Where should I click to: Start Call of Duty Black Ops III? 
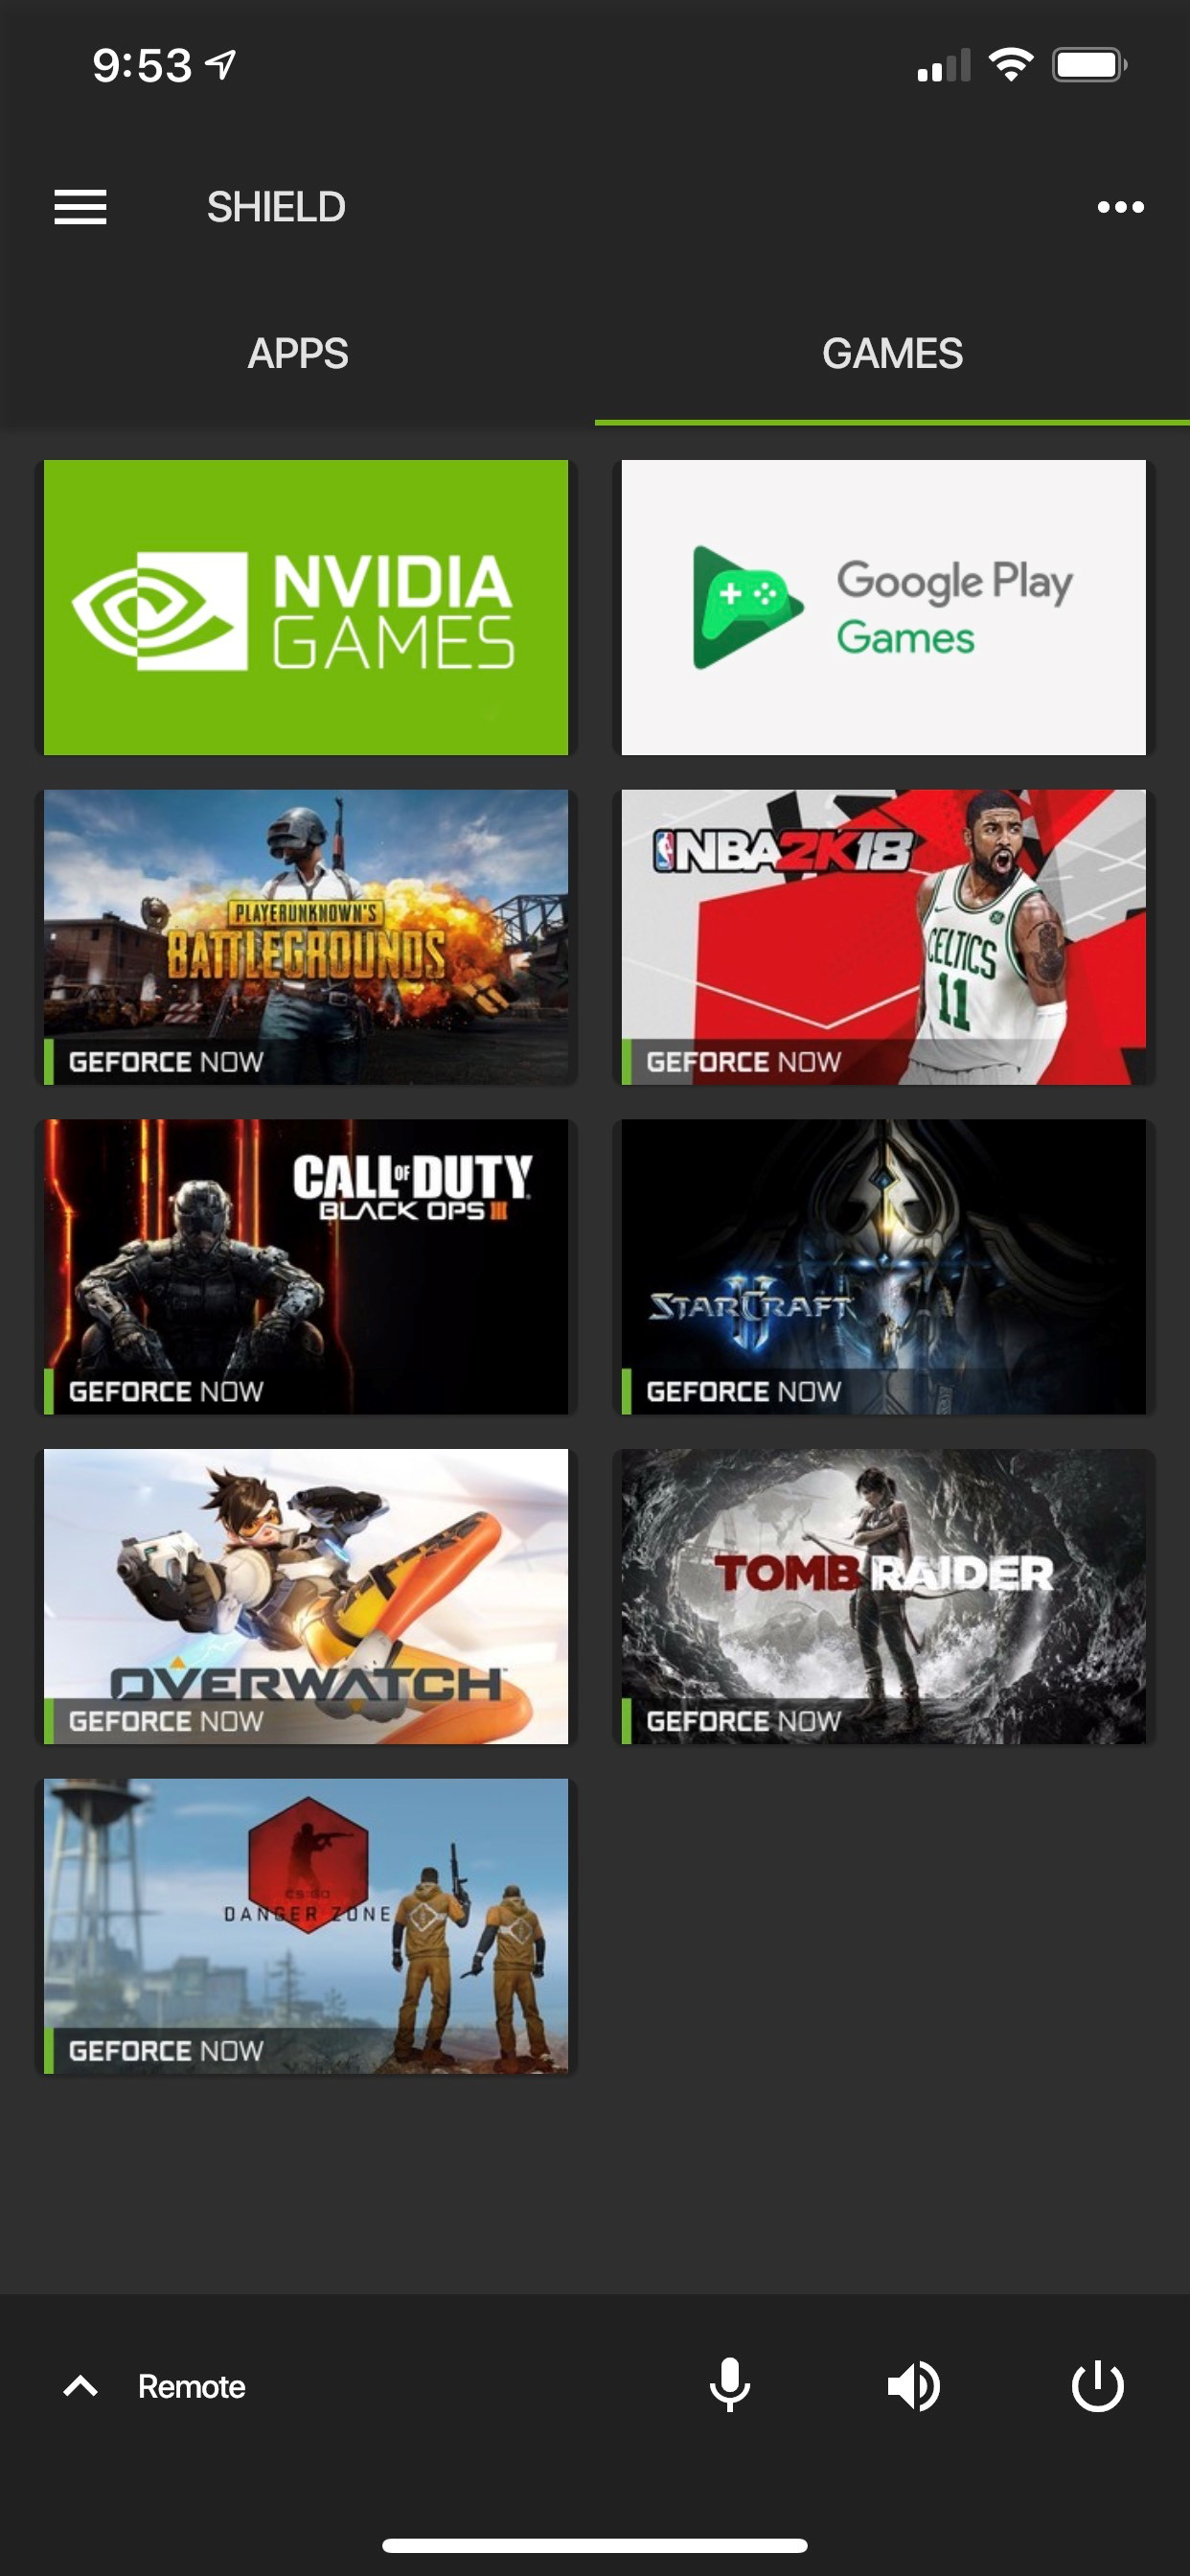click(x=306, y=1267)
